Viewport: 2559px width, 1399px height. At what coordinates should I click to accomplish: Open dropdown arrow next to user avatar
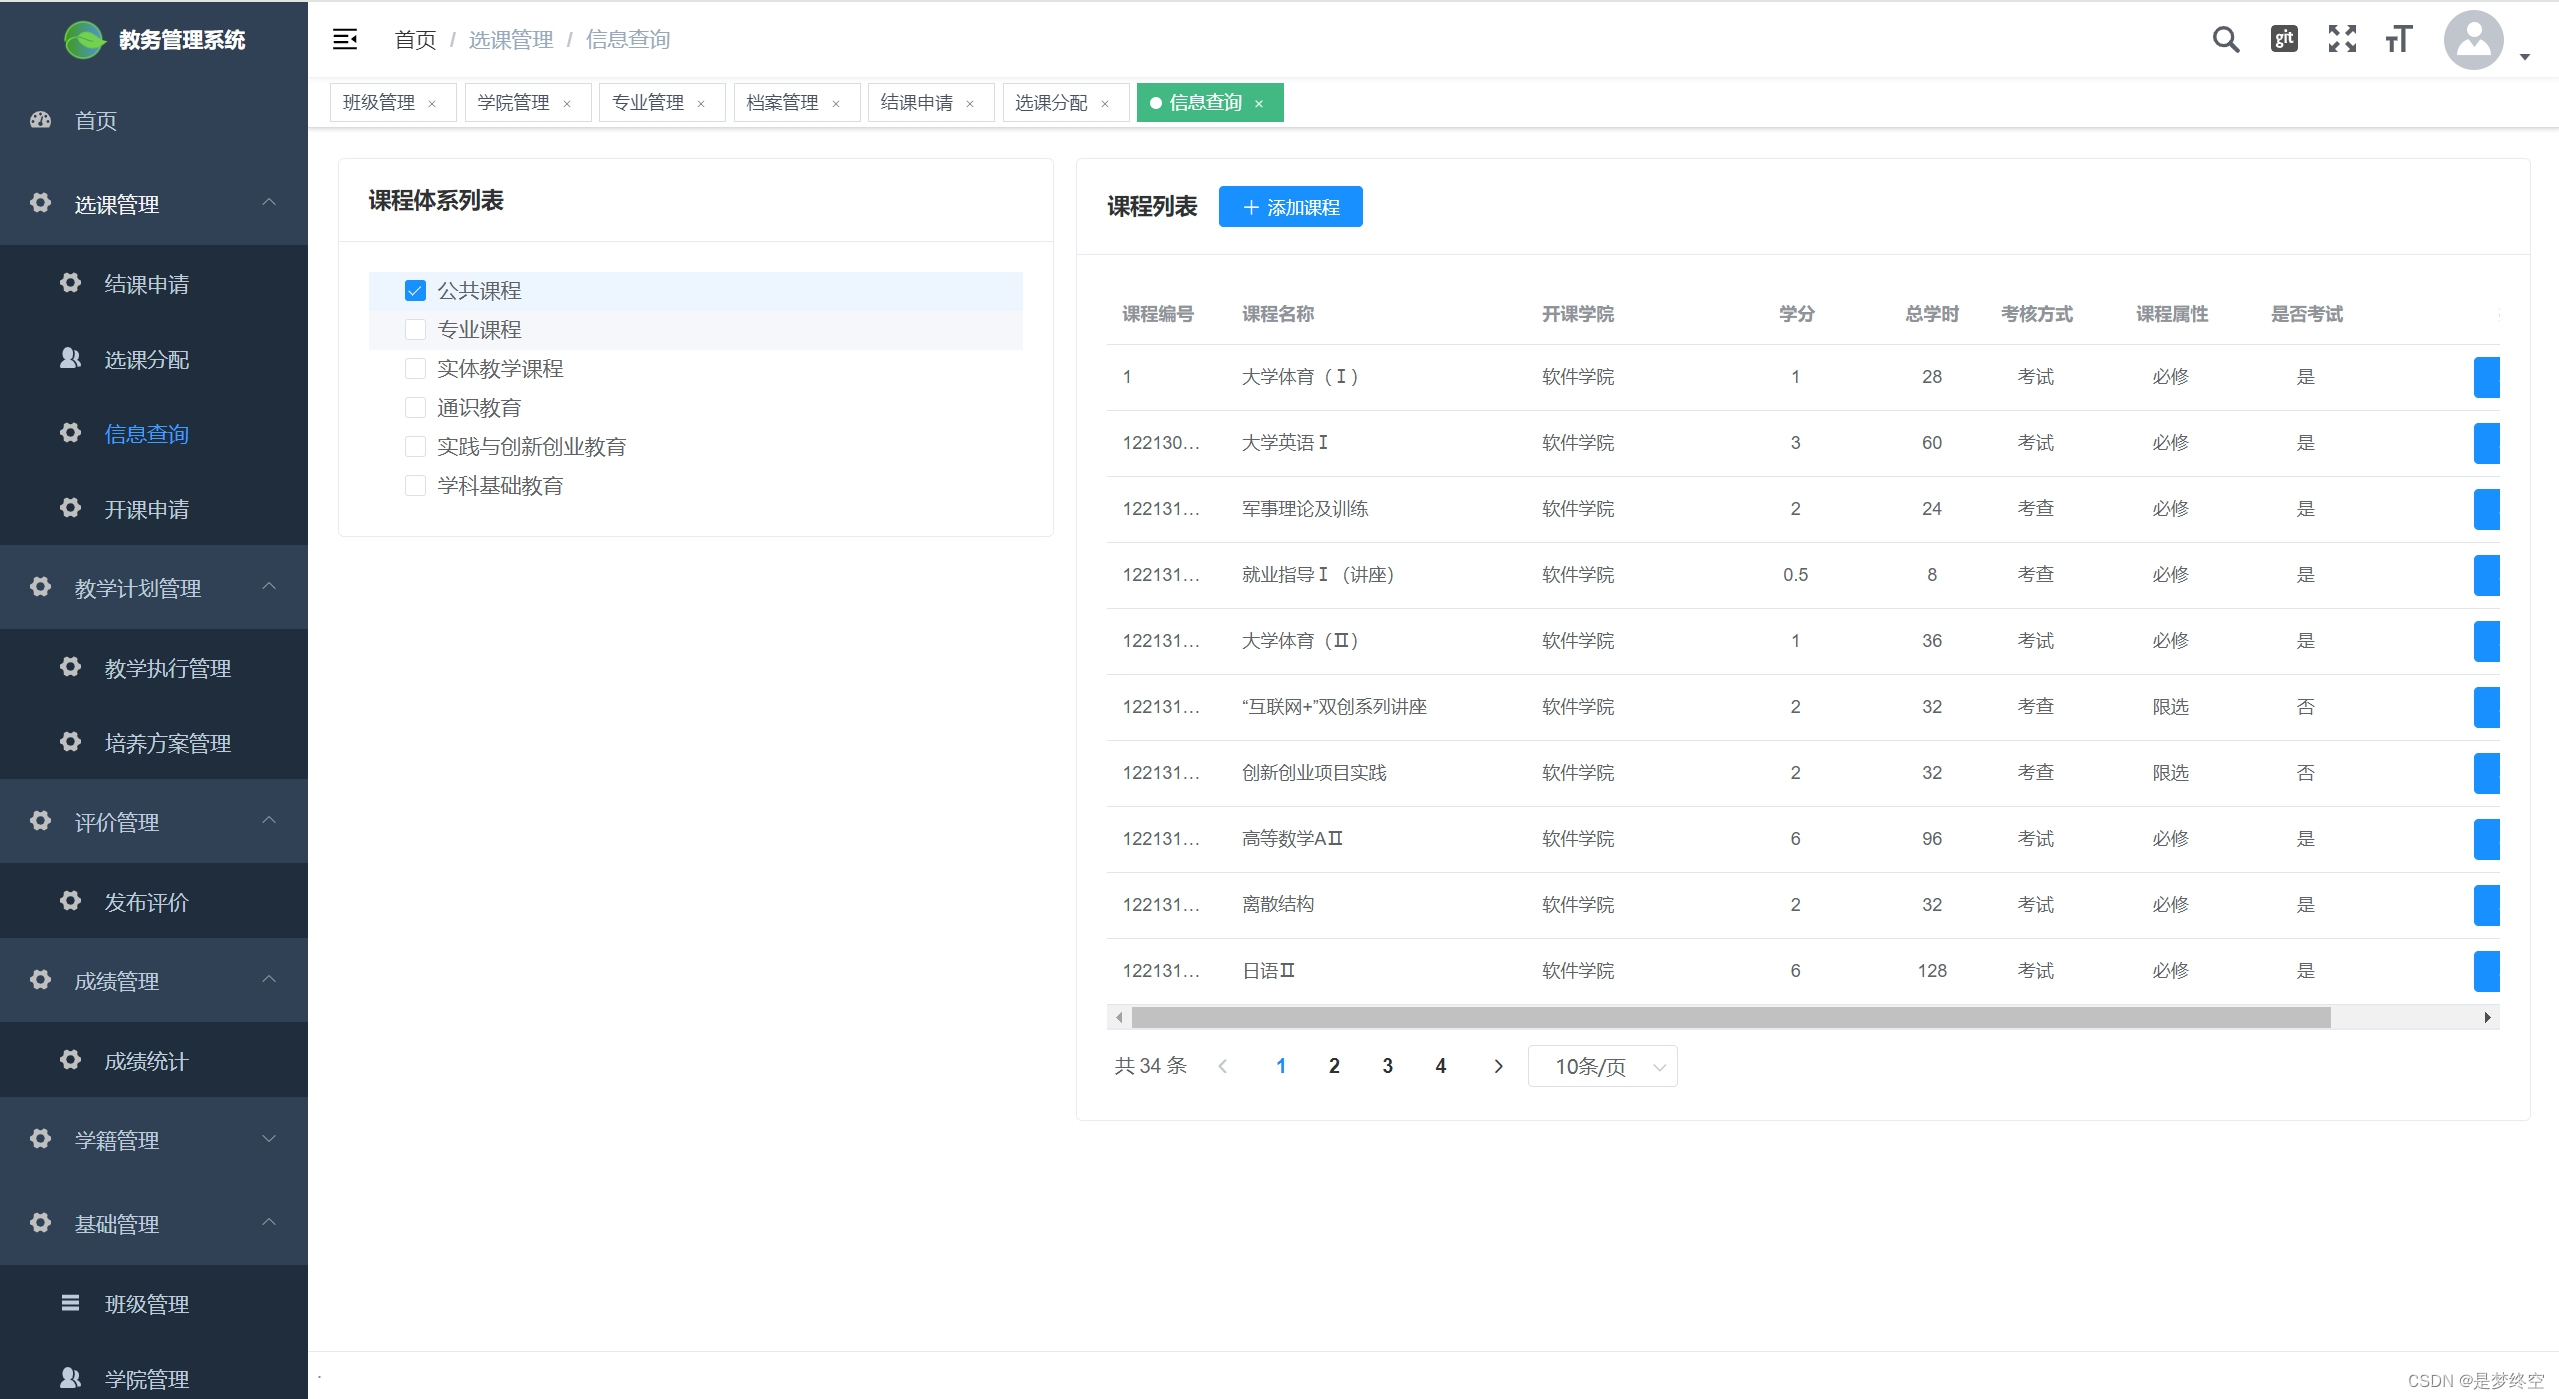coord(2525,57)
